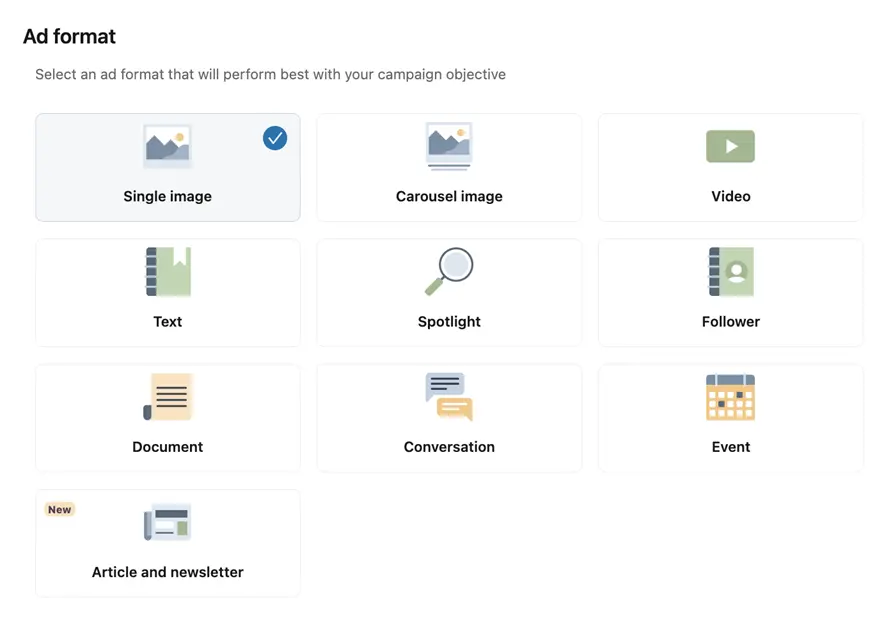The width and height of the screenshot is (893, 620).
Task: Open the Article and newsletter format
Action: point(166,543)
